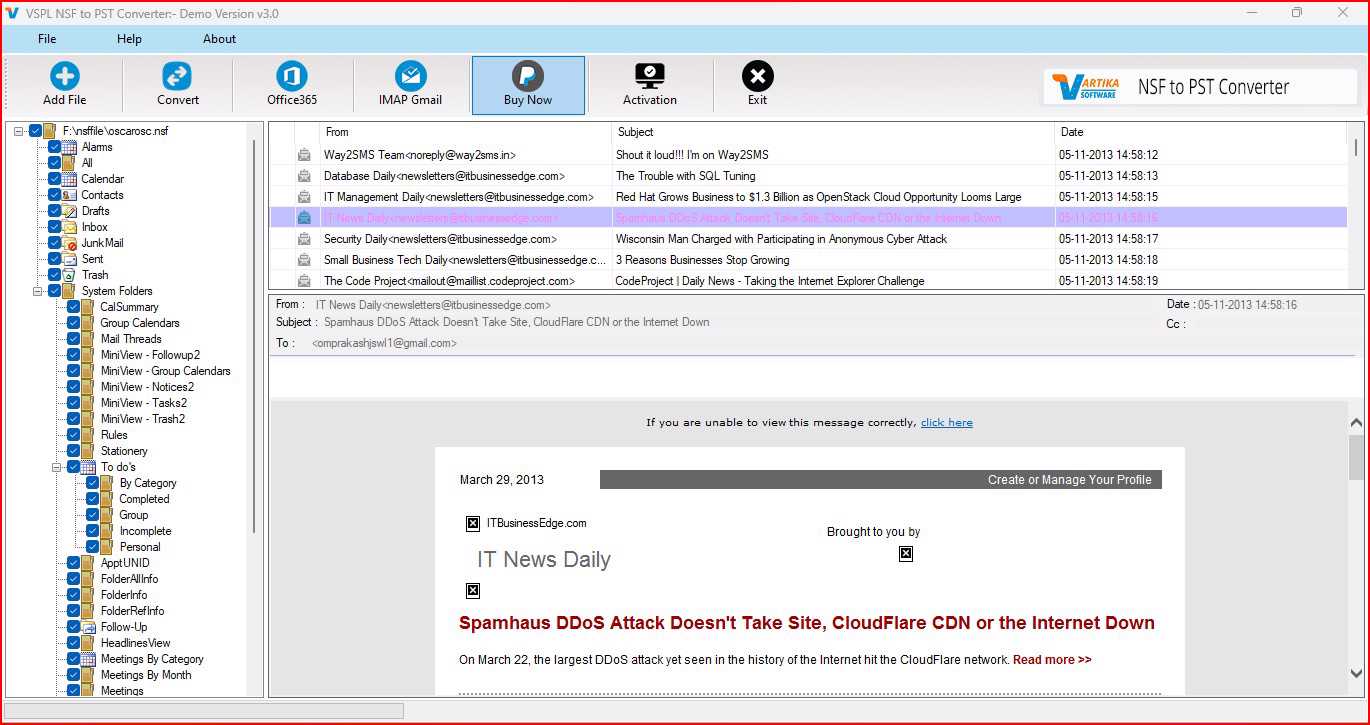The height and width of the screenshot is (725, 1370).
Task: Sort emails by the Date column header
Action: click(1201, 132)
